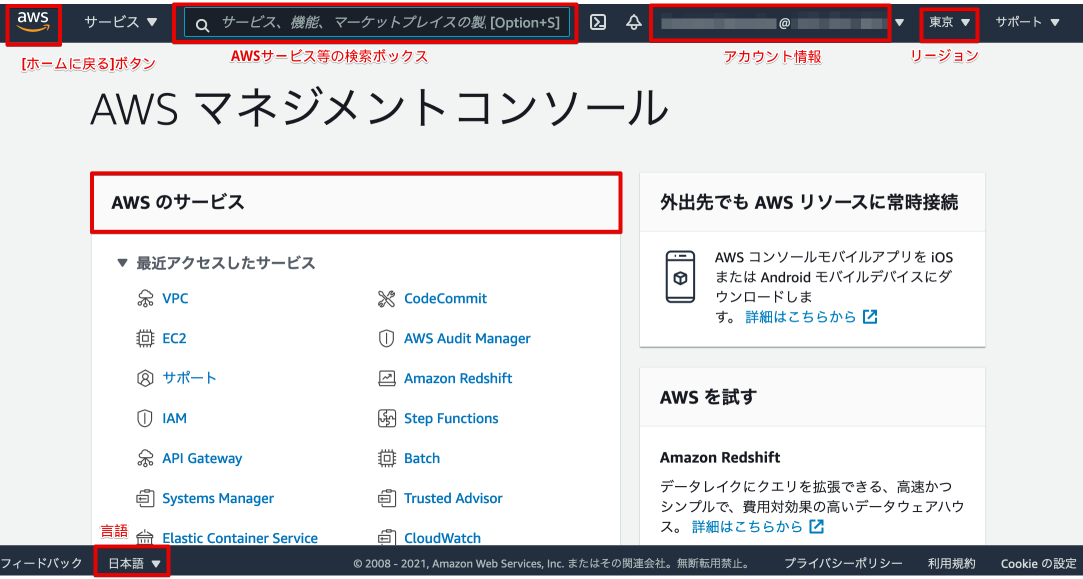The image size is (1083, 579).
Task: Open the notifications bell icon
Action: tap(633, 23)
